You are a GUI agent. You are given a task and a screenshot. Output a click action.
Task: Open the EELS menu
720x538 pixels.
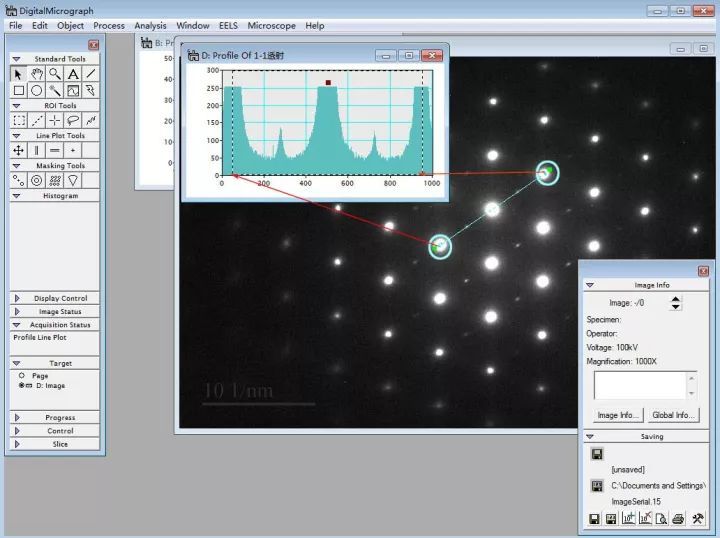[x=228, y=26]
